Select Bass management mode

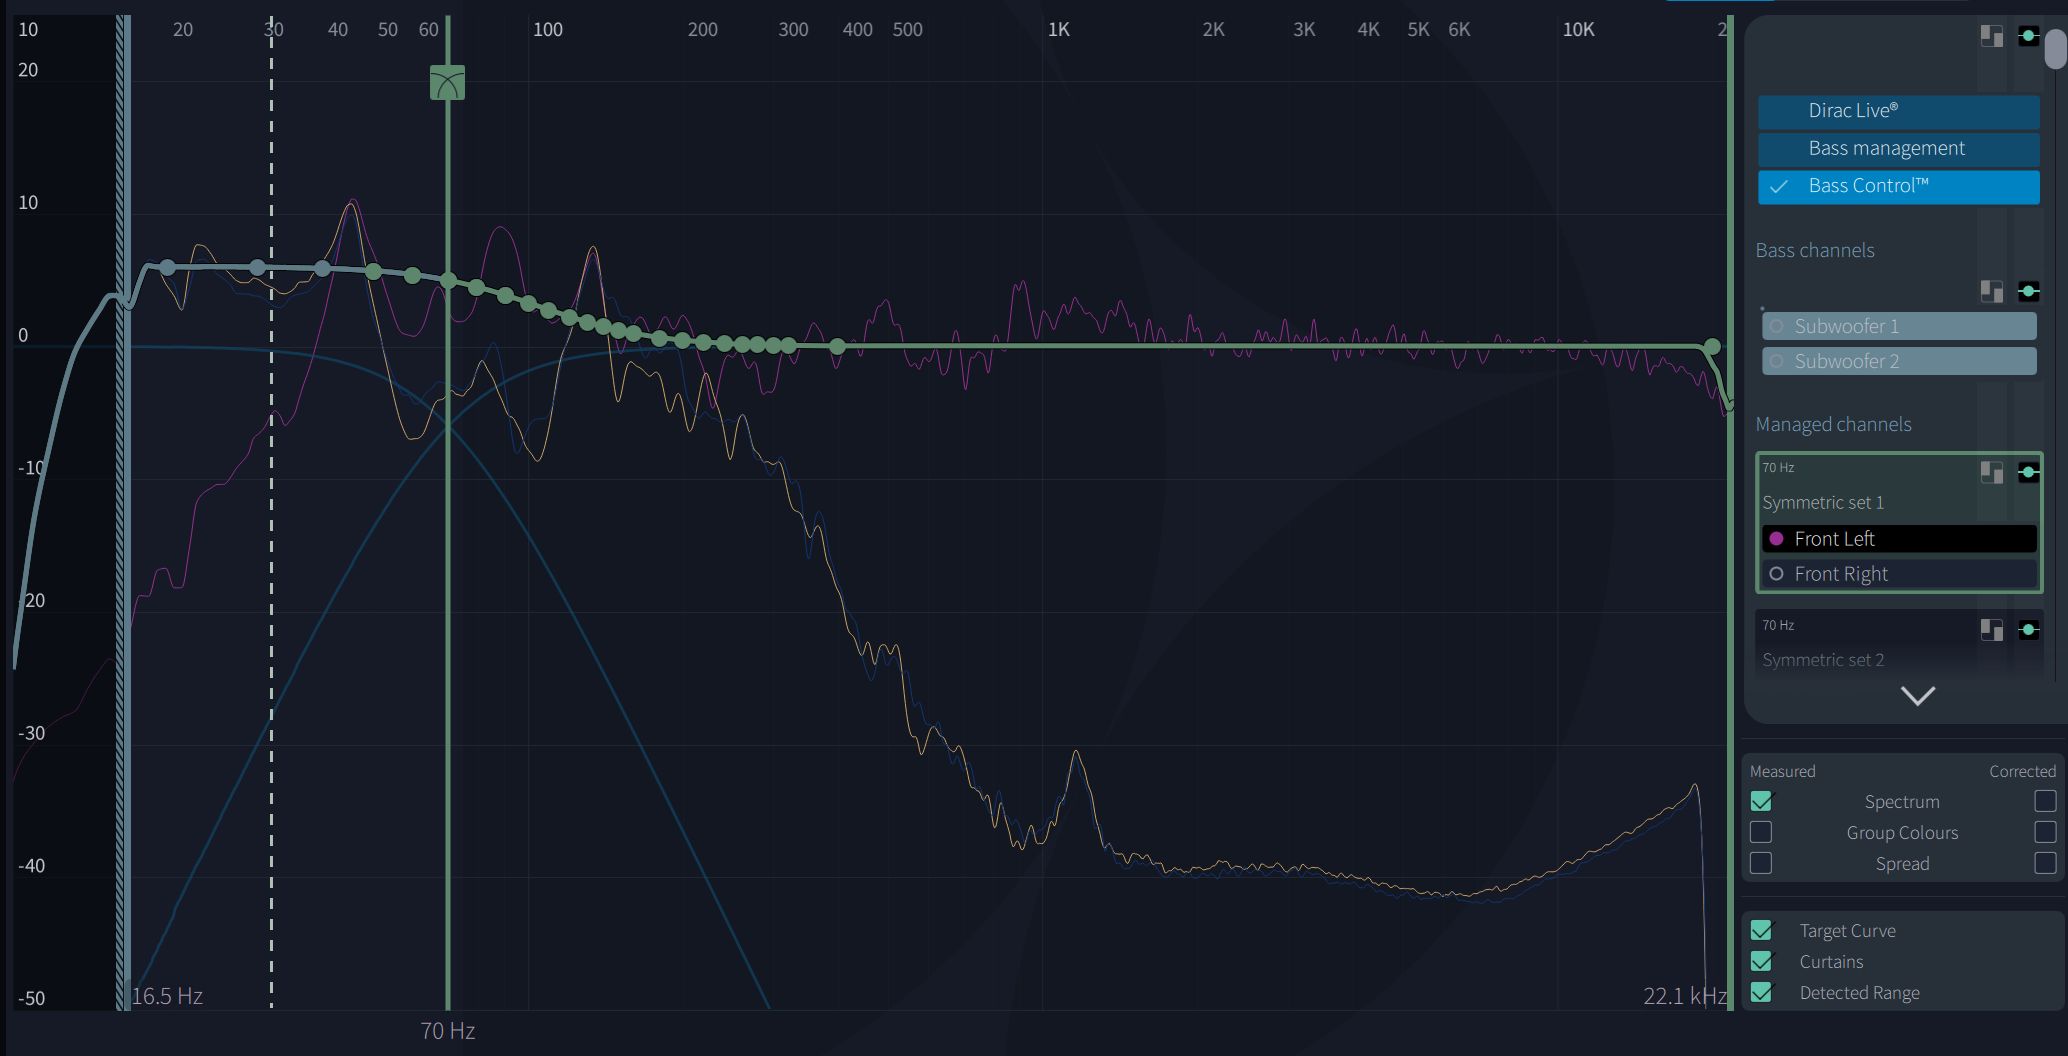[1898, 148]
